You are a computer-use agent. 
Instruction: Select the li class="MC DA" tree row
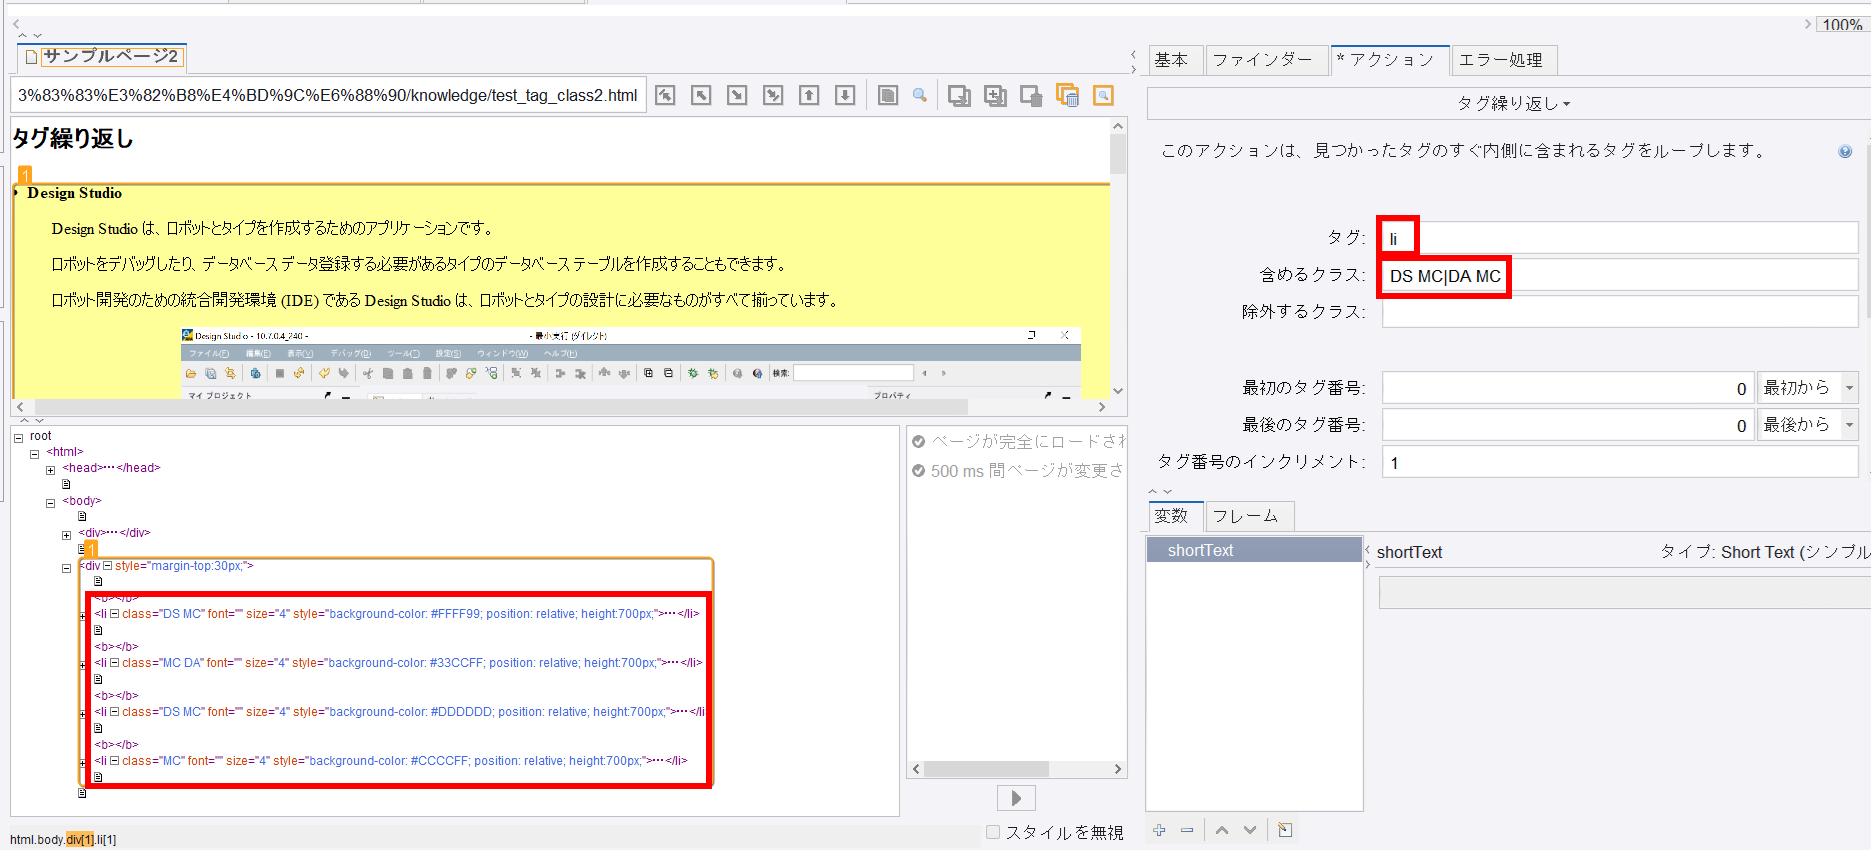(398, 663)
